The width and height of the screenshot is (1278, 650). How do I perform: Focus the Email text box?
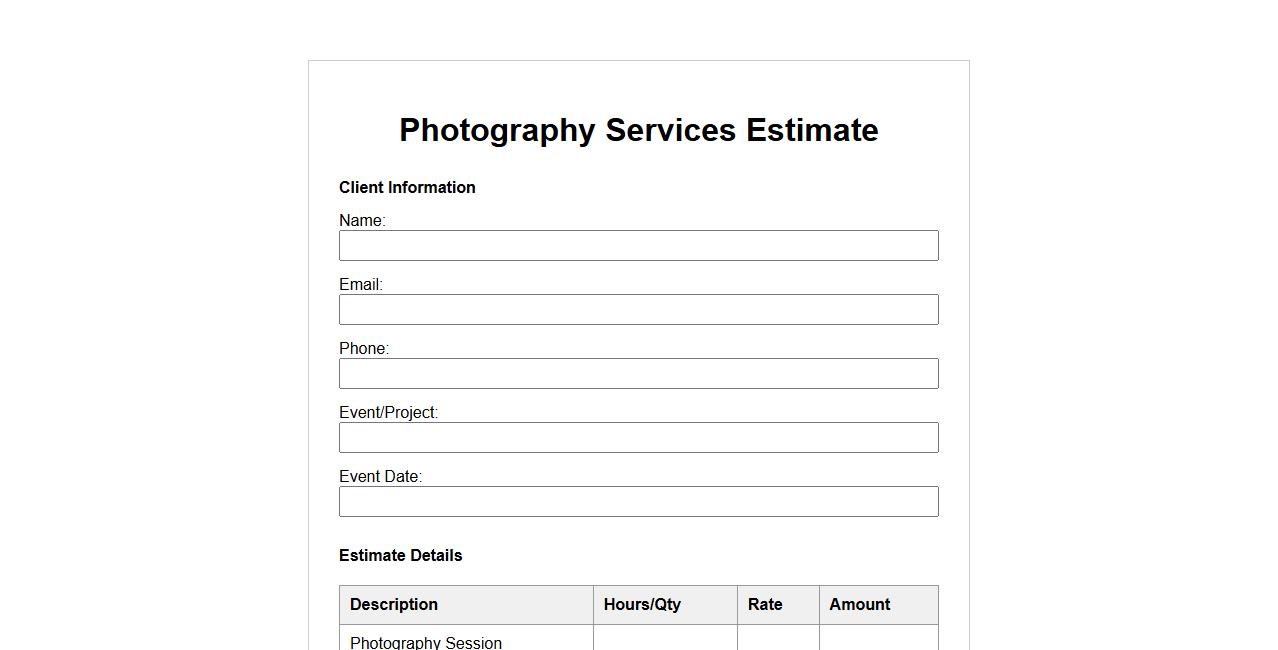click(x=638, y=310)
